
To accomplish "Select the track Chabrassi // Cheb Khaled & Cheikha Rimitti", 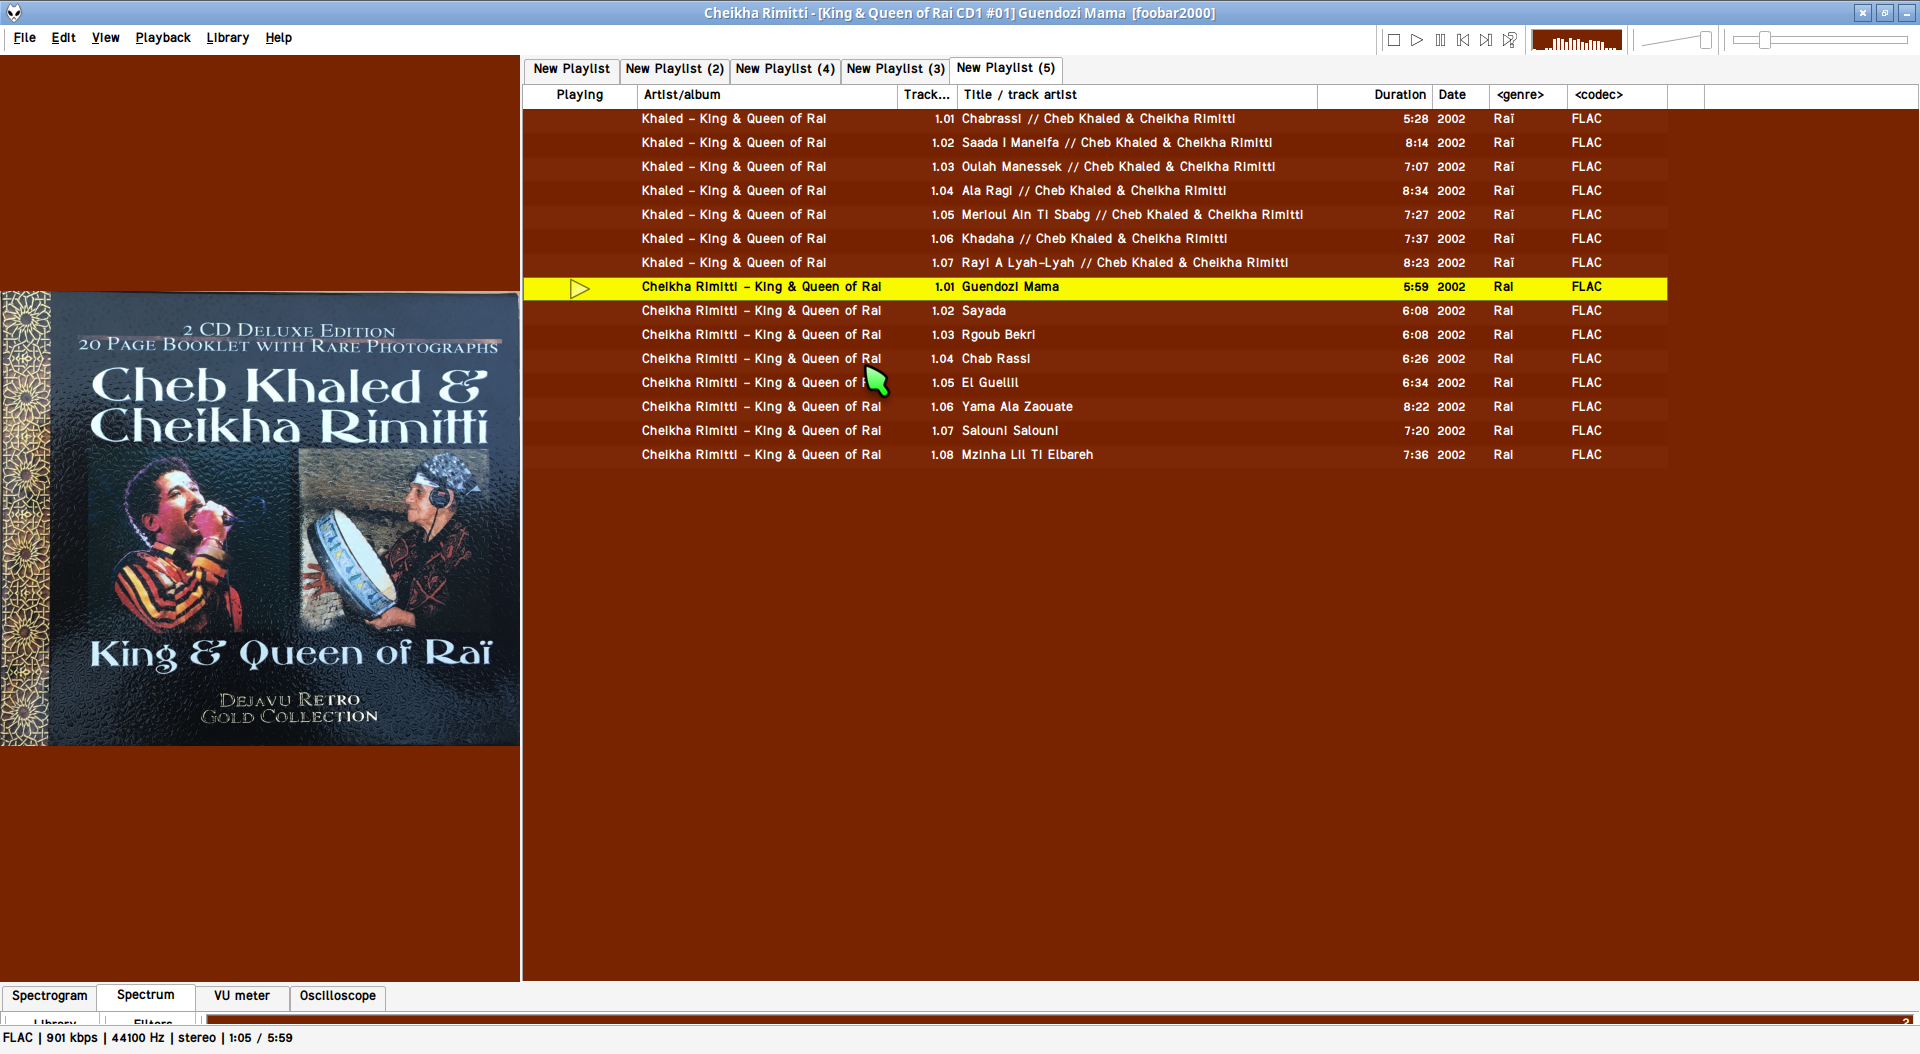I will click(x=1095, y=119).
